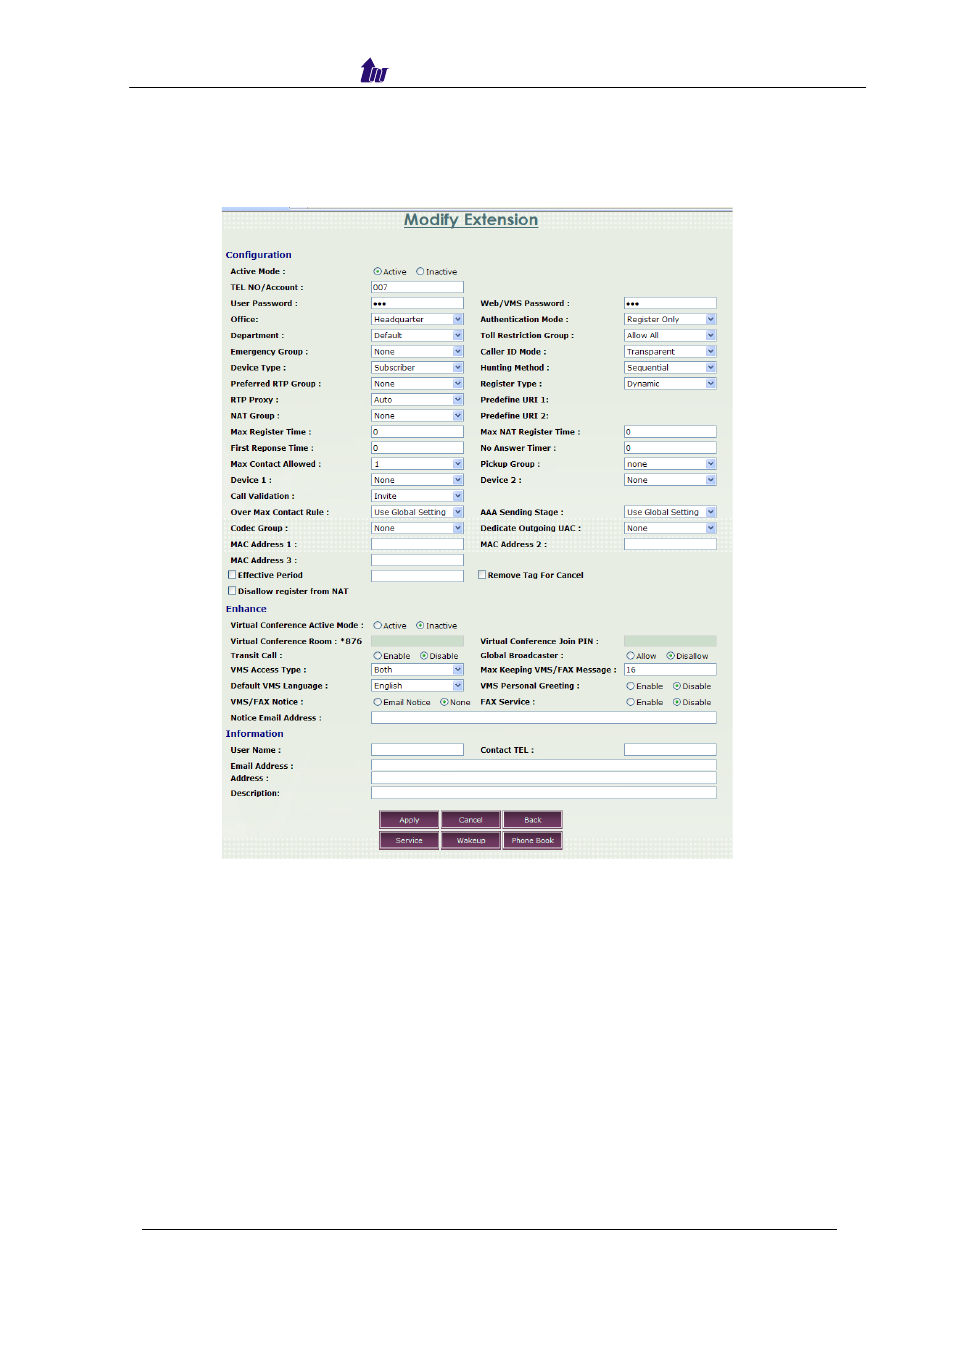Check the Effective Period checkbox
This screenshot has height=1350, width=955.
(232, 575)
